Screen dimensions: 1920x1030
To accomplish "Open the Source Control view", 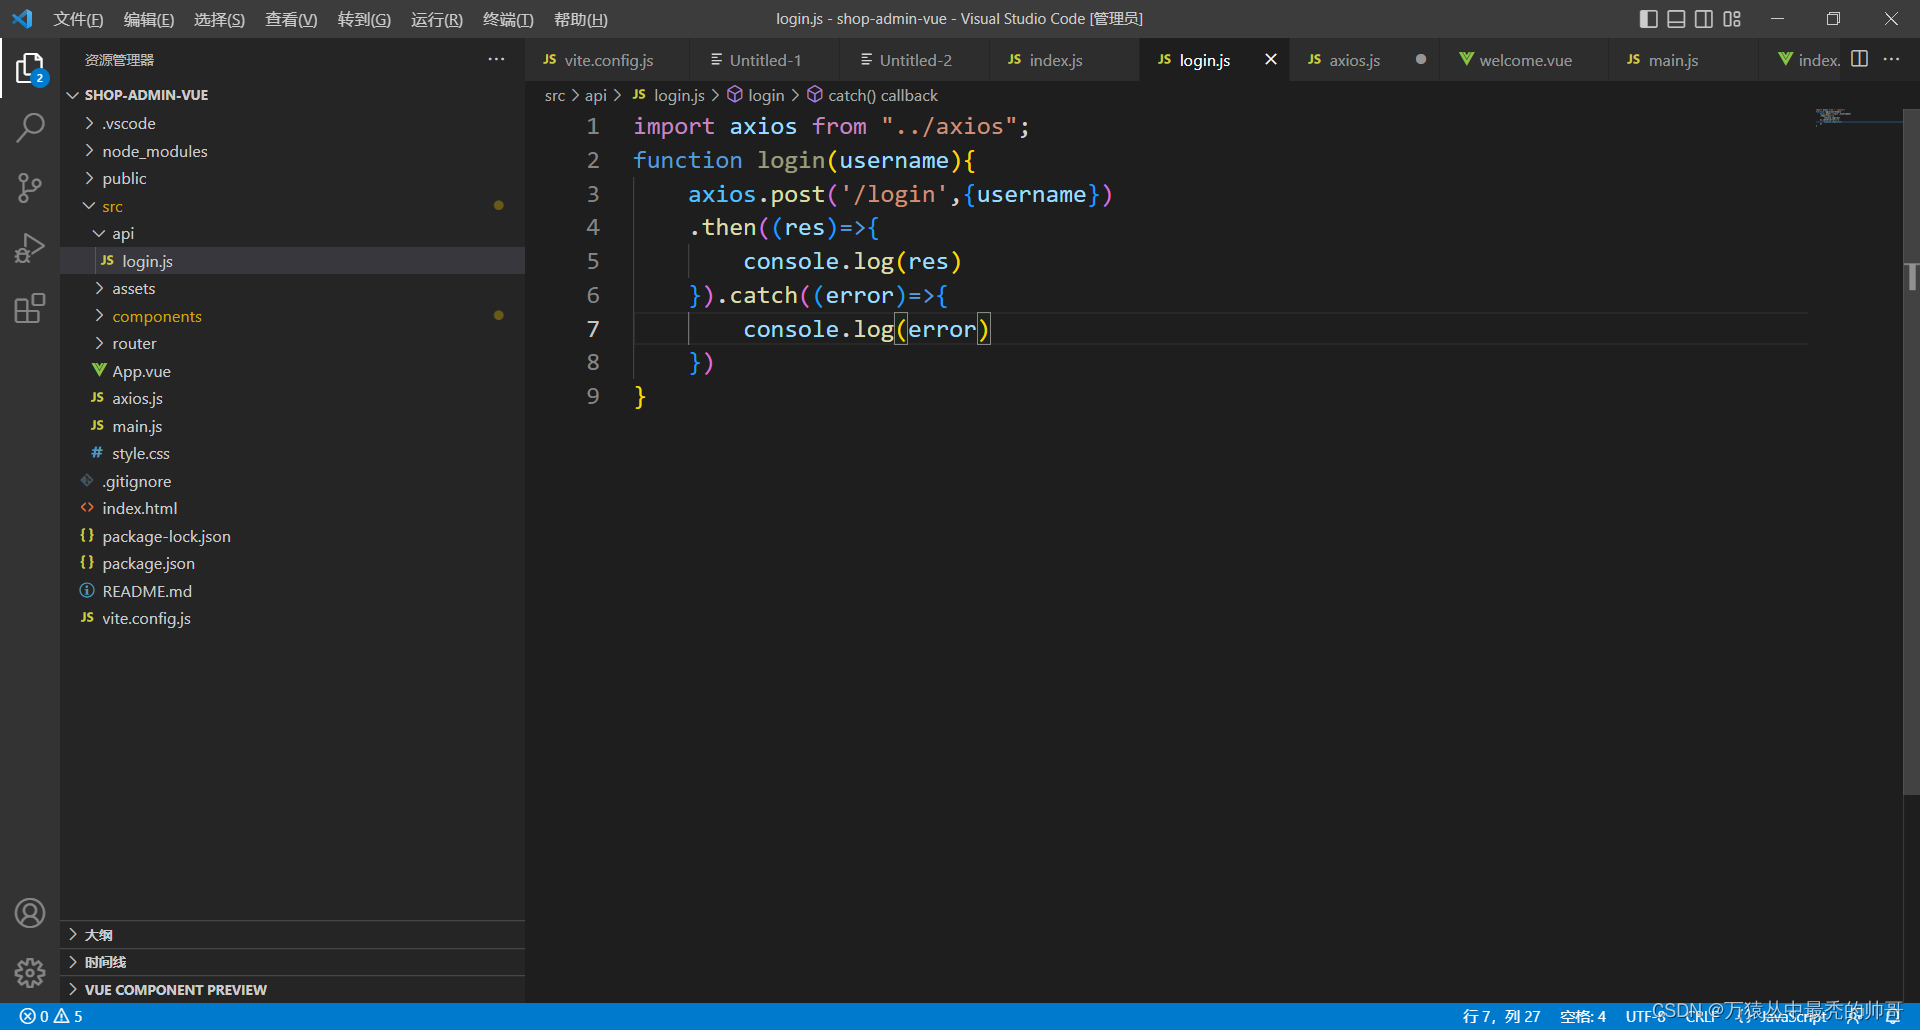I will point(30,188).
